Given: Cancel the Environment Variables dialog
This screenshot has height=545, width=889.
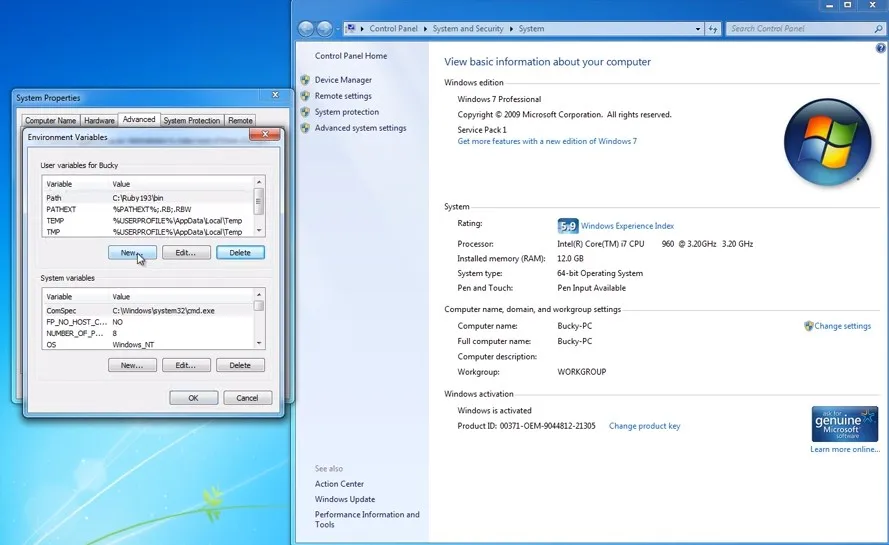Looking at the screenshot, I should pyautogui.click(x=247, y=398).
